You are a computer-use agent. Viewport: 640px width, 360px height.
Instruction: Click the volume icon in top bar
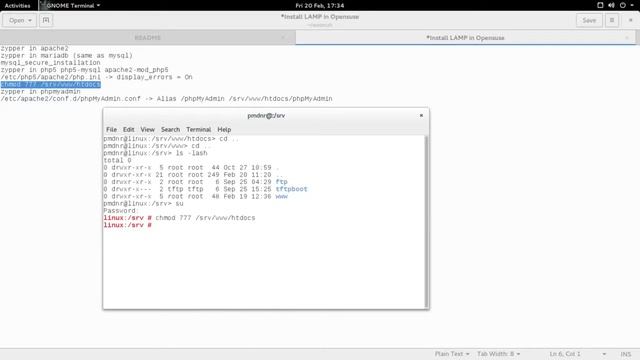pyautogui.click(x=611, y=5)
